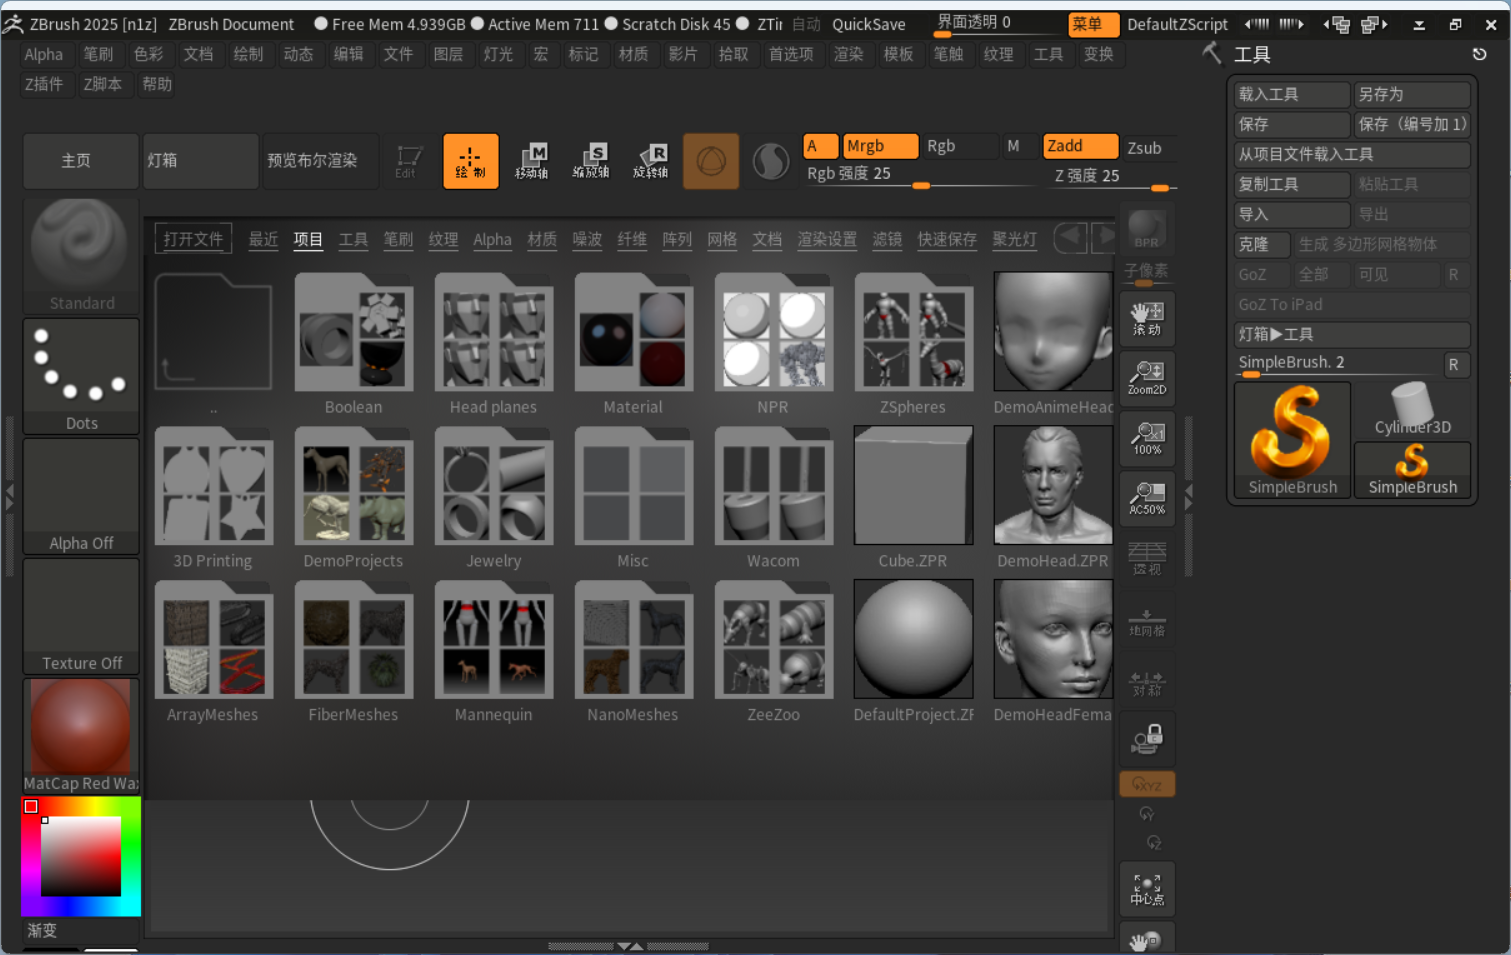Screen dimensions: 1511x955
Task: Click the refresh icon on 工具 panel header
Action: click(x=1480, y=54)
